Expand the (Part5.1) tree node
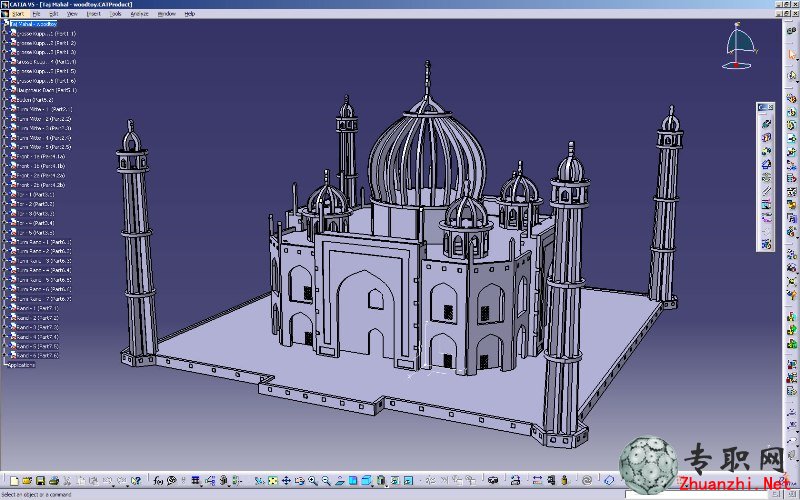Image resolution: width=800 pixels, height=500 pixels. (5, 90)
